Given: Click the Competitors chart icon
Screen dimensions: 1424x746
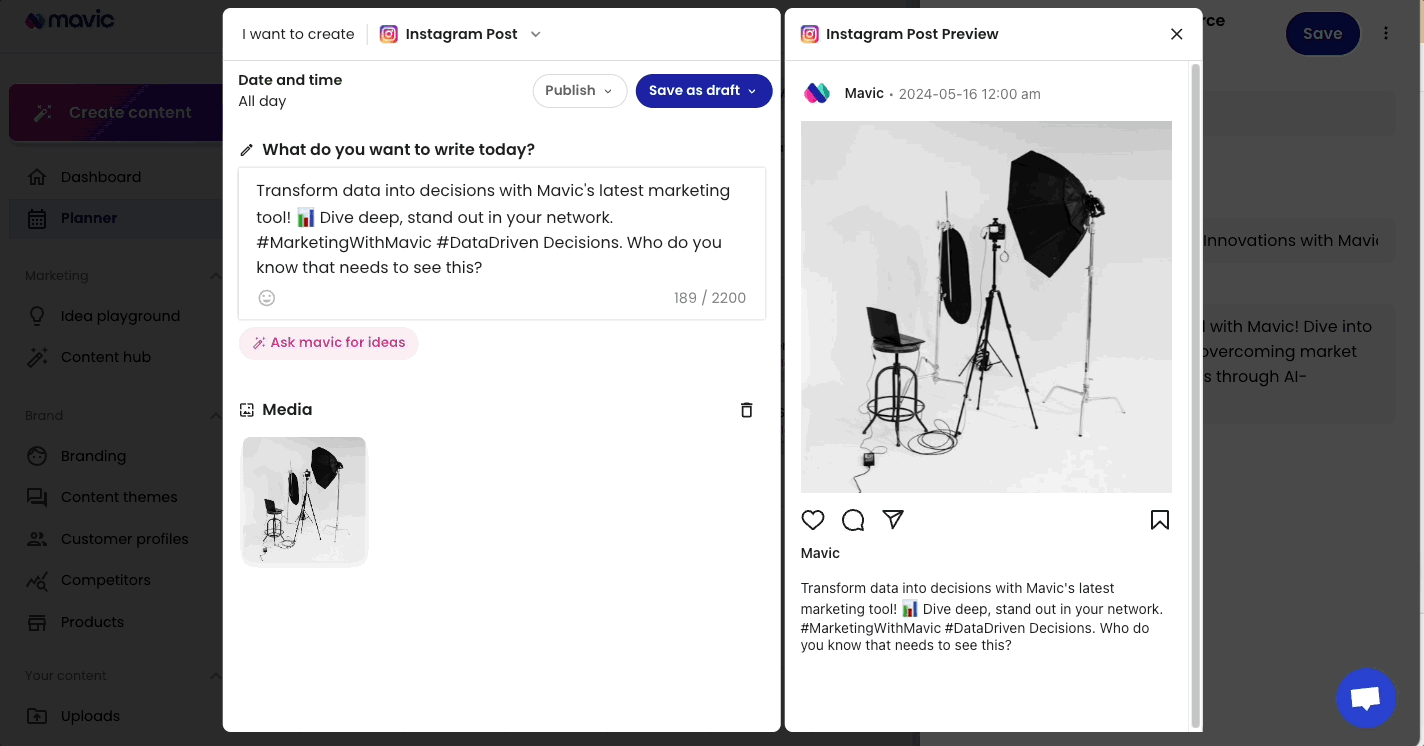Looking at the screenshot, I should pos(37,580).
